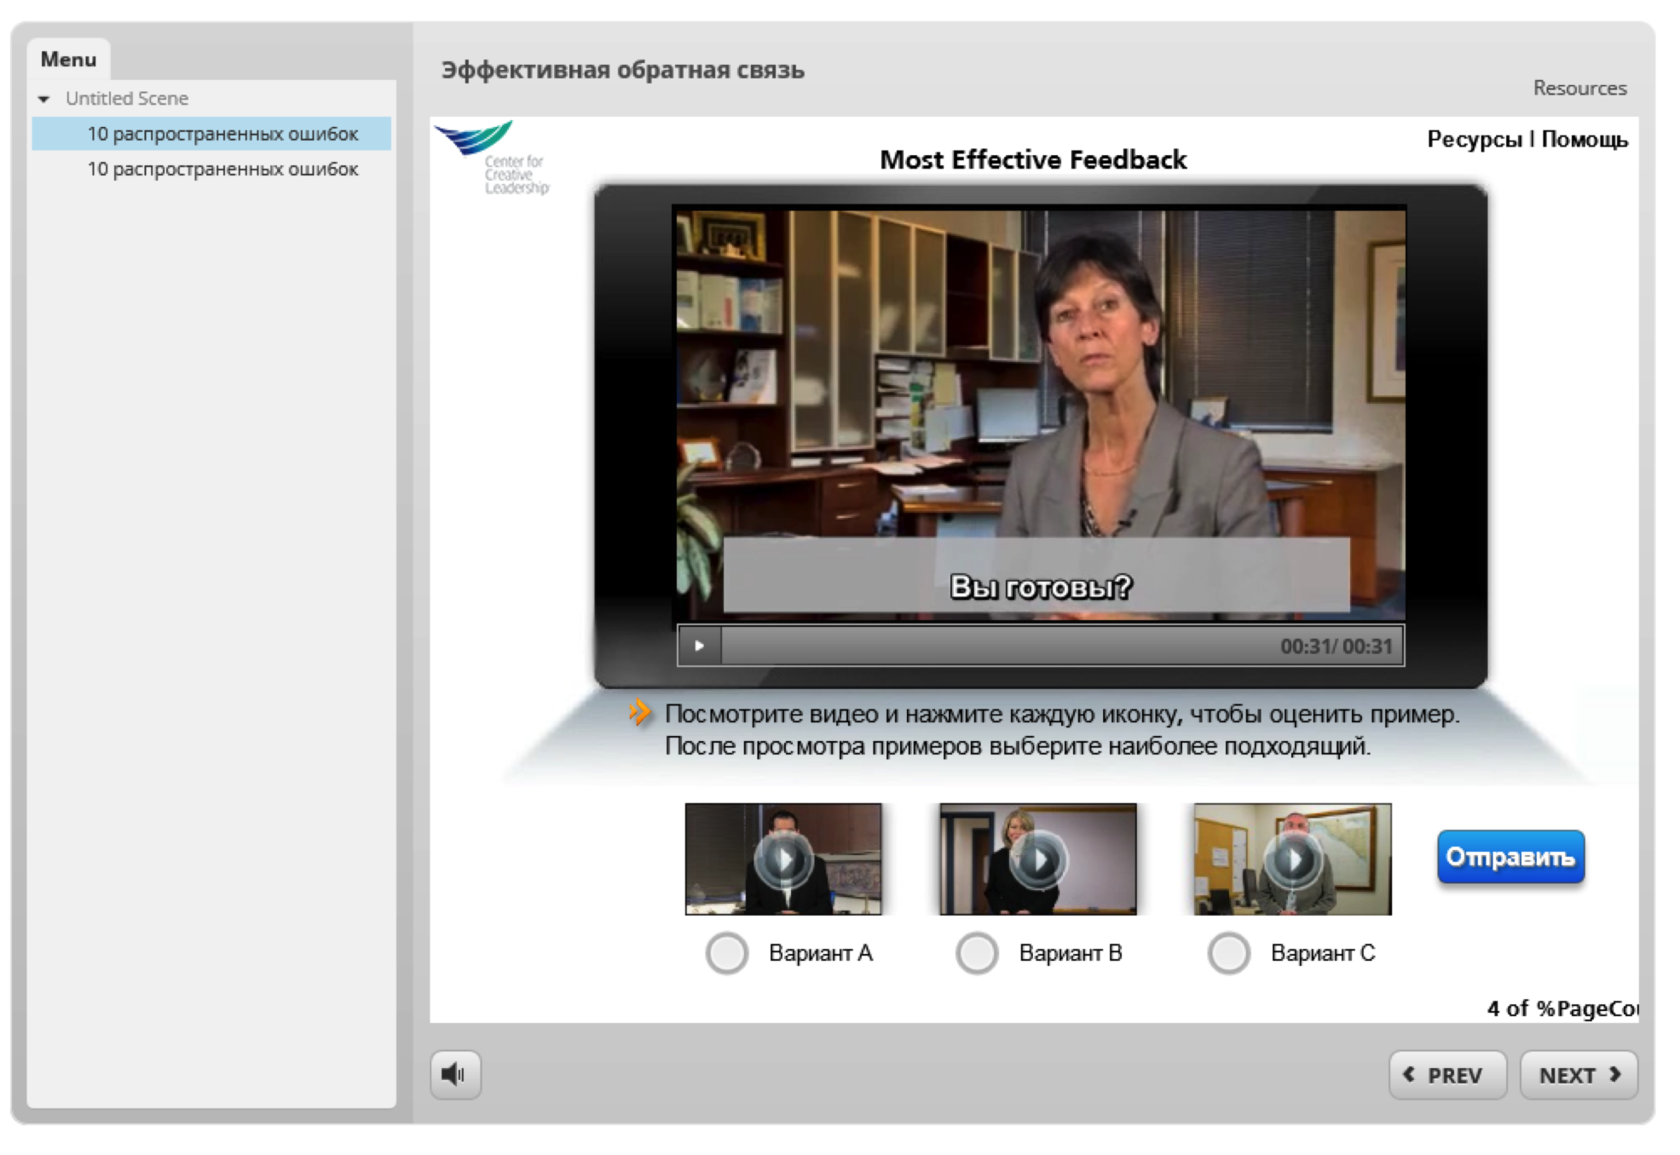Go to the previous slide with PREV
1680x1155 pixels.
point(1447,1075)
